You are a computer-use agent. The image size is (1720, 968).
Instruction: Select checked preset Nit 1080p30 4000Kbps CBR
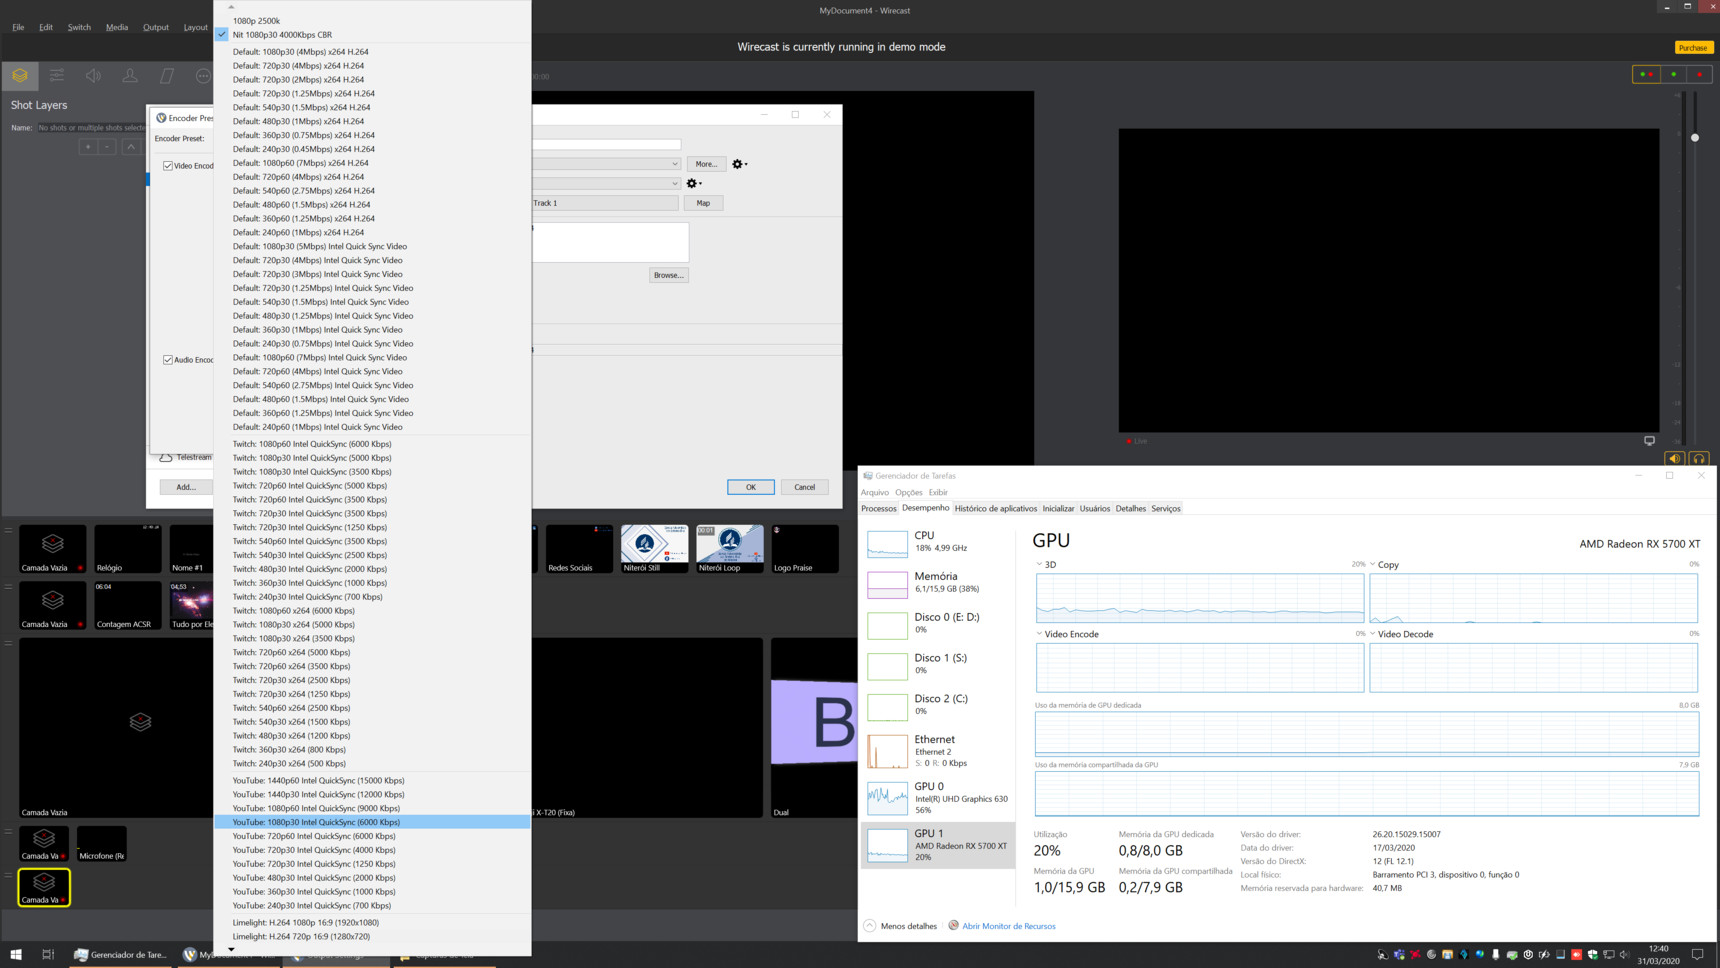click(372, 35)
